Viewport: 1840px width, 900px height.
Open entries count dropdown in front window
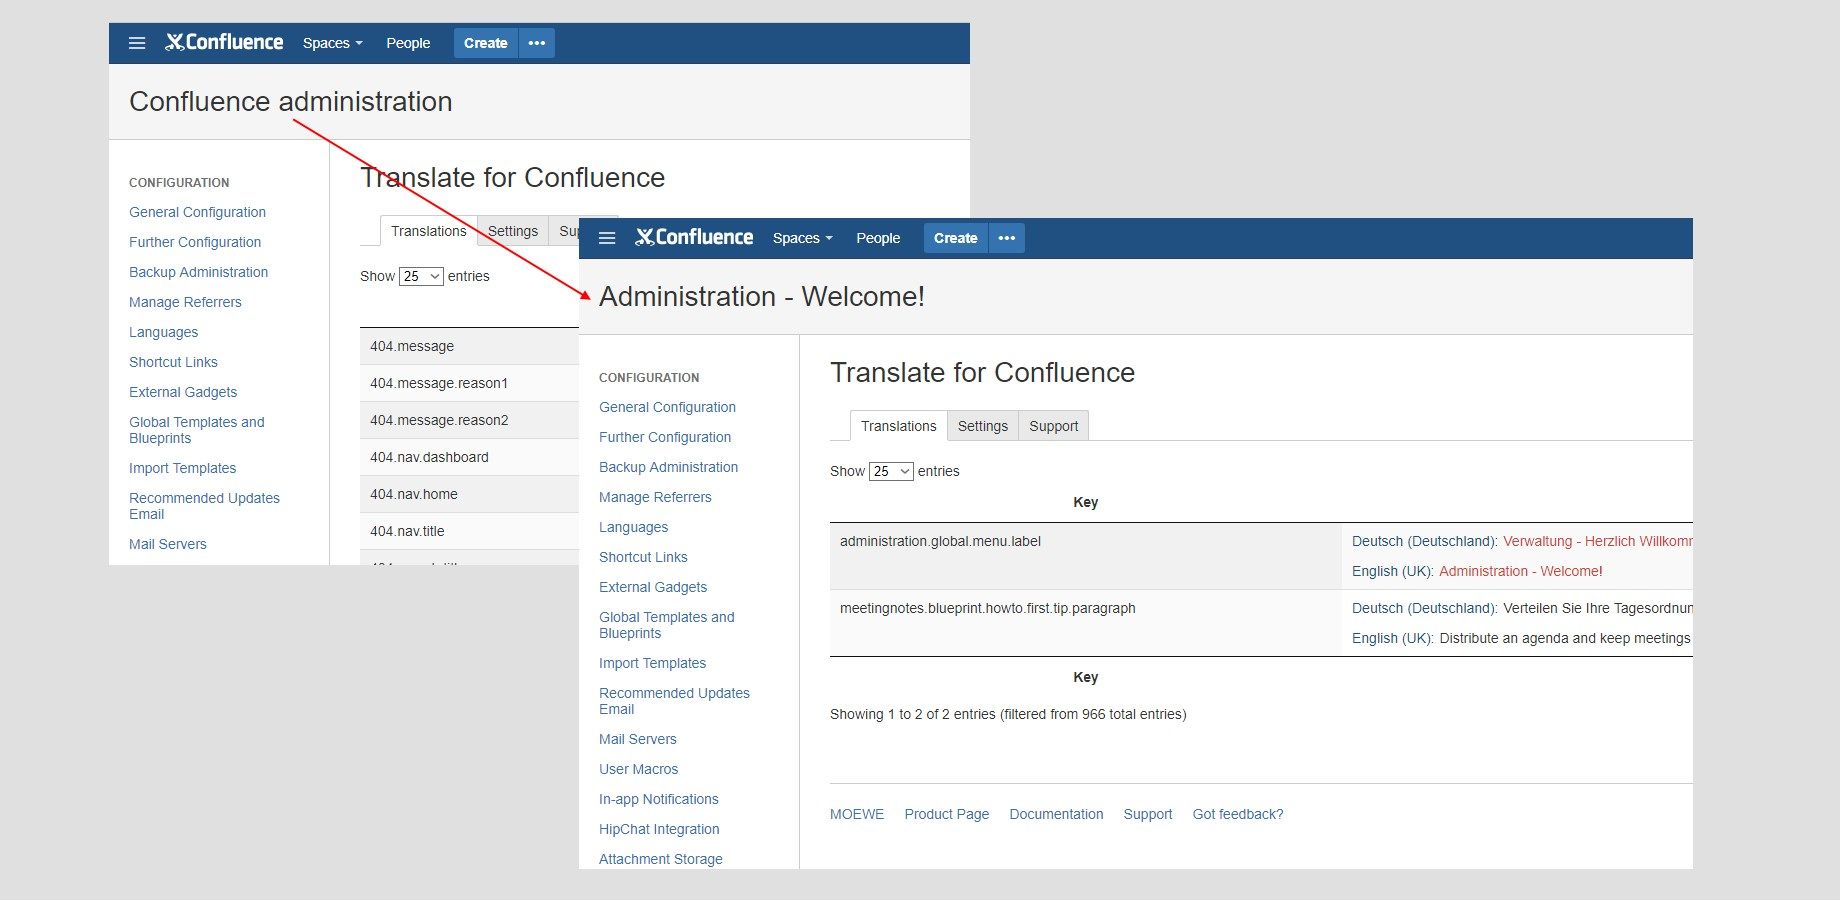coord(891,471)
